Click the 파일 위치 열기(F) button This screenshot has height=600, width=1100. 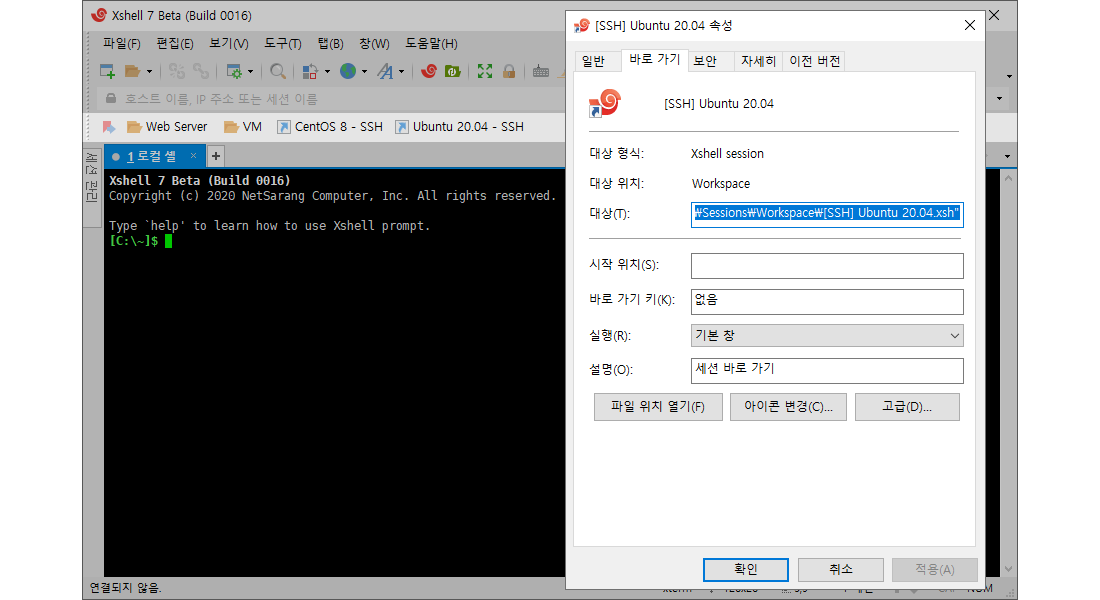[658, 407]
